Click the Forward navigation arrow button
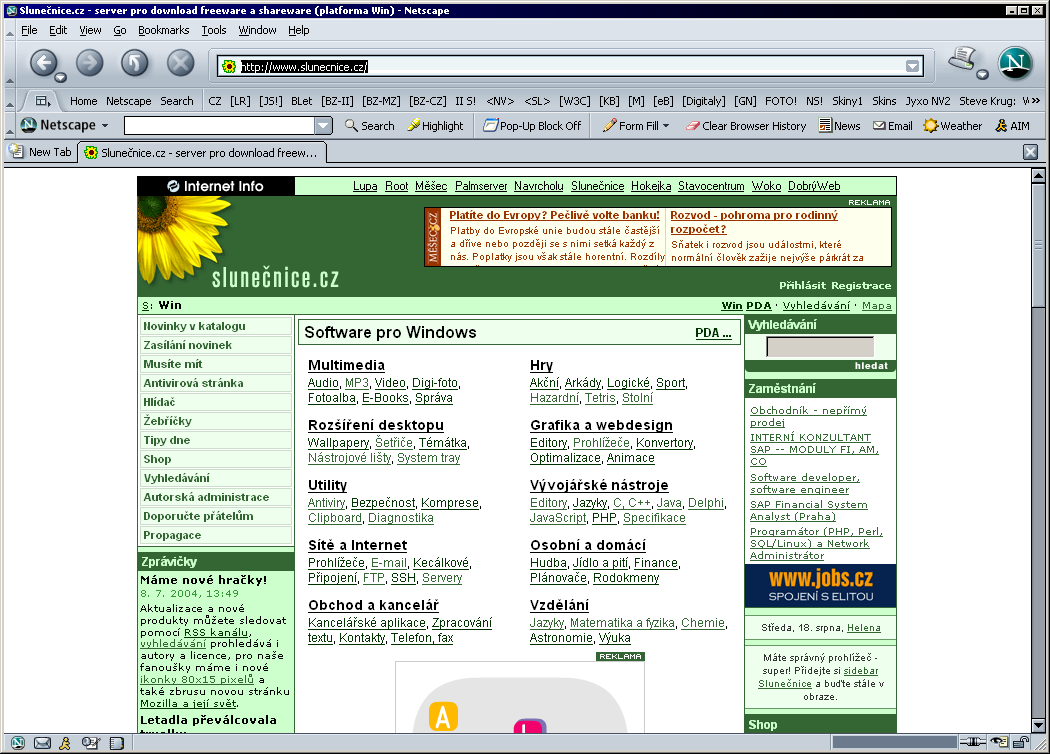Viewport: 1050px width, 754px height. pos(89,63)
